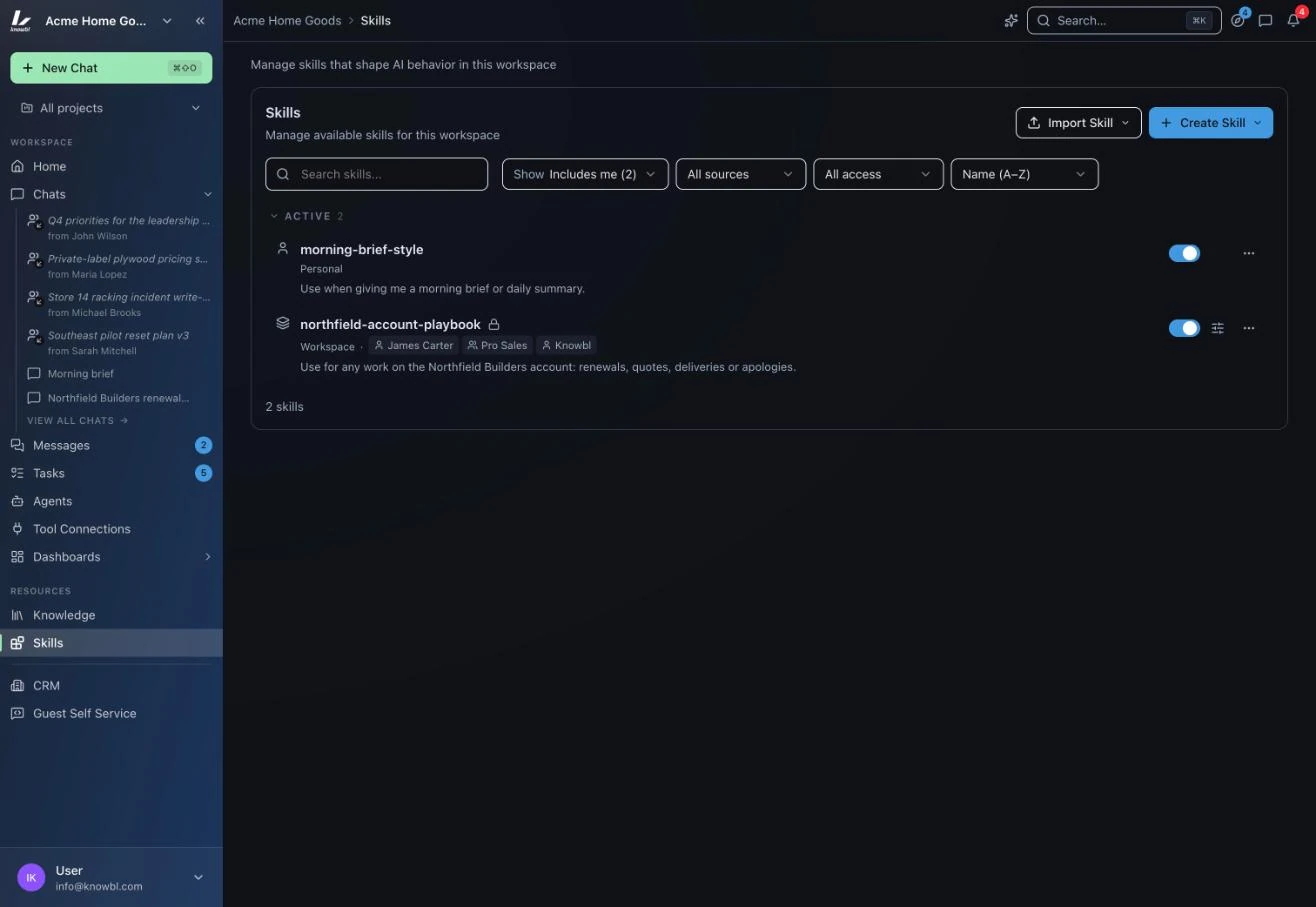Viewport: 1316px width, 907px height.
Task: Open more options for northfield-account-playbook
Action: (1248, 328)
